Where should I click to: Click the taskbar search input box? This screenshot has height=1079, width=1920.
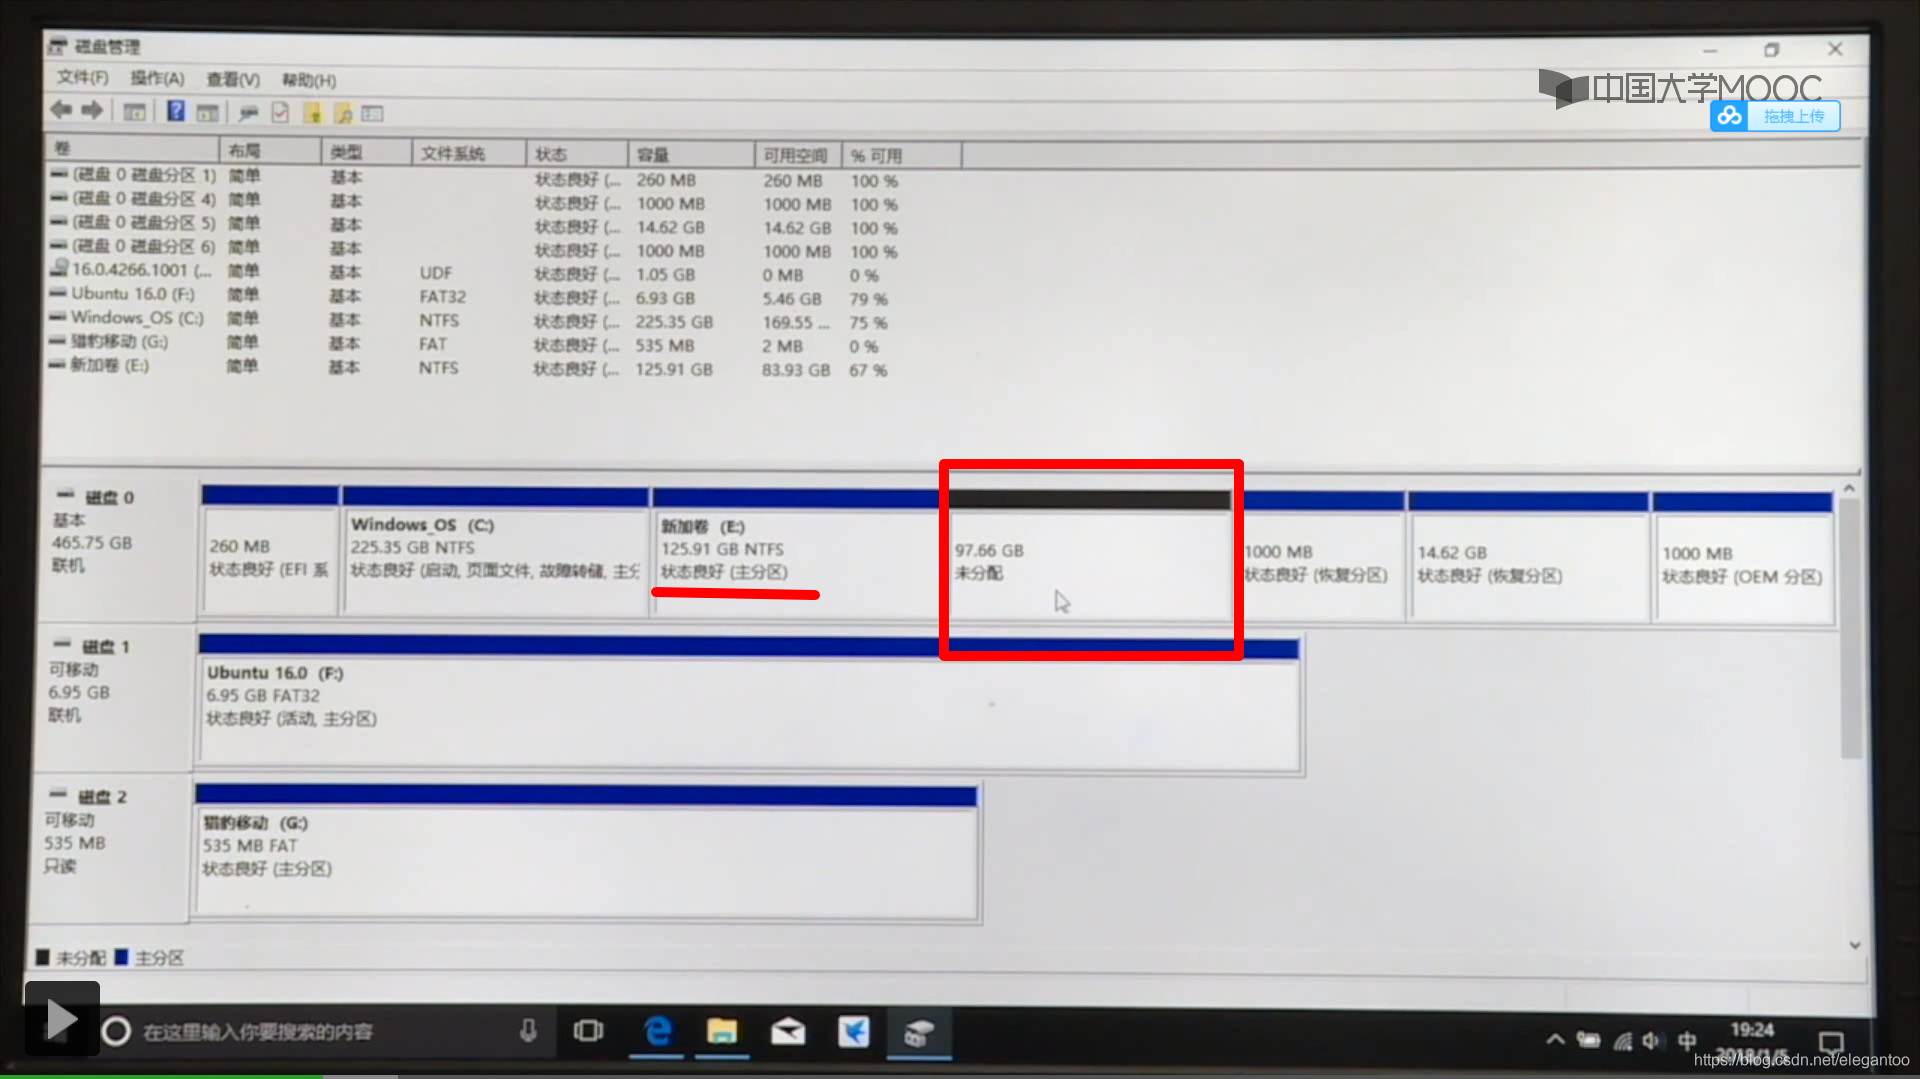[x=320, y=1032]
